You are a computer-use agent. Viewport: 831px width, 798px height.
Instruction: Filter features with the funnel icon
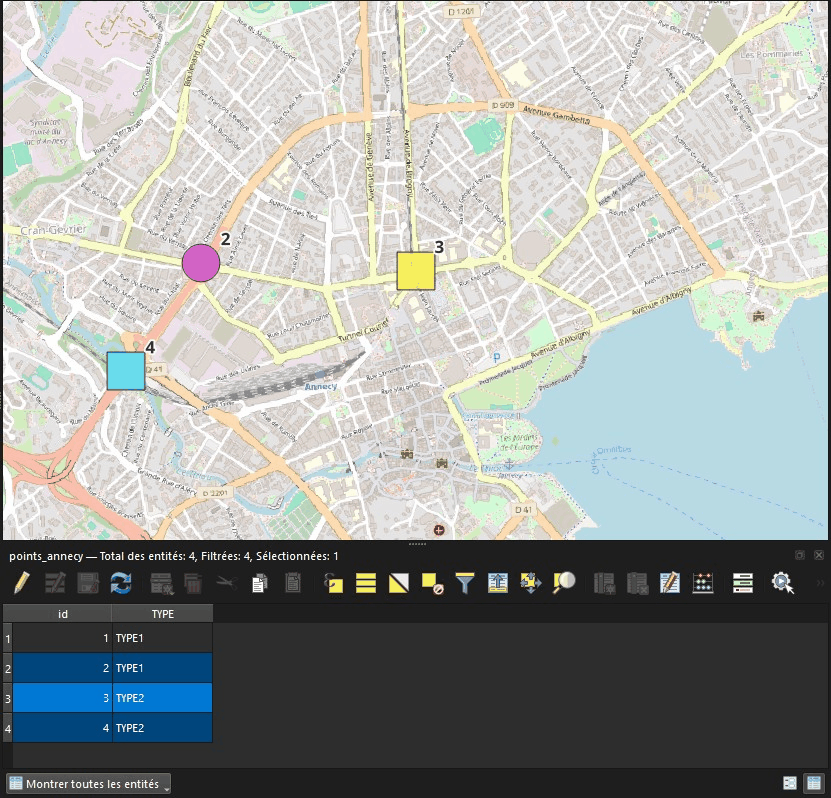[x=465, y=583]
